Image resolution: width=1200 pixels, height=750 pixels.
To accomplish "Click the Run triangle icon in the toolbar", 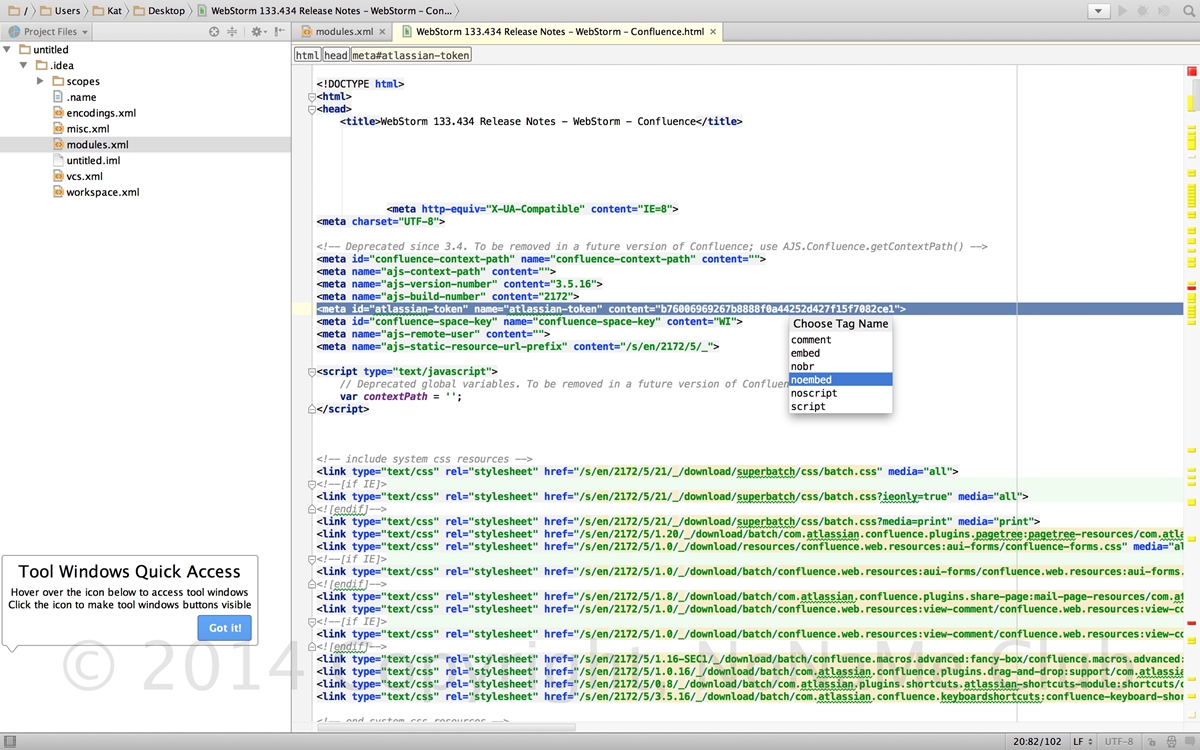I will pyautogui.click(x=1124, y=11).
